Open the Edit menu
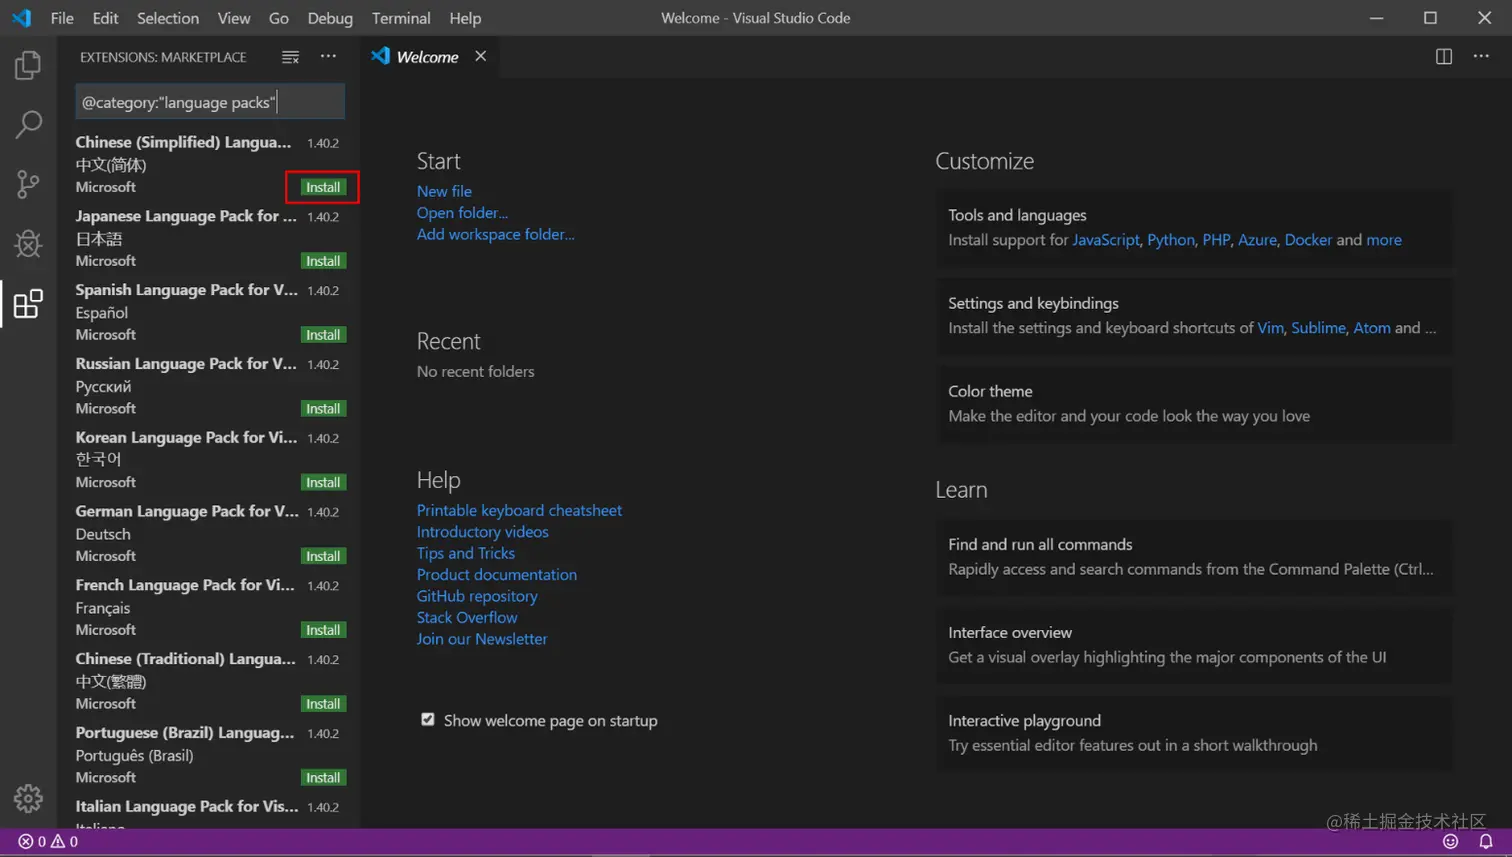Viewport: 1512px width, 857px height. pyautogui.click(x=105, y=18)
